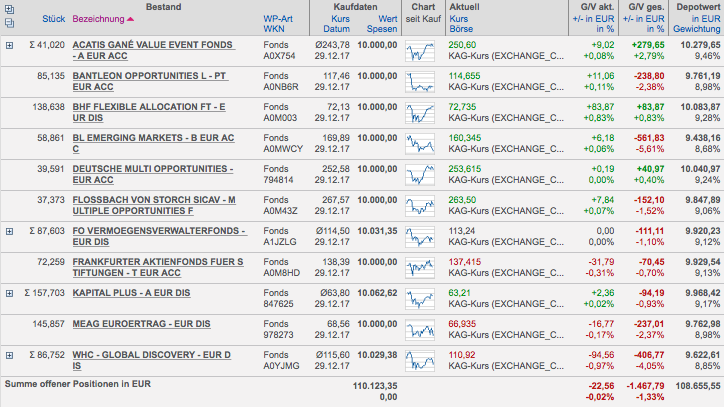Select WKN A0M43Z text
Image resolution: width=724 pixels, height=407 pixels.
pos(280,211)
